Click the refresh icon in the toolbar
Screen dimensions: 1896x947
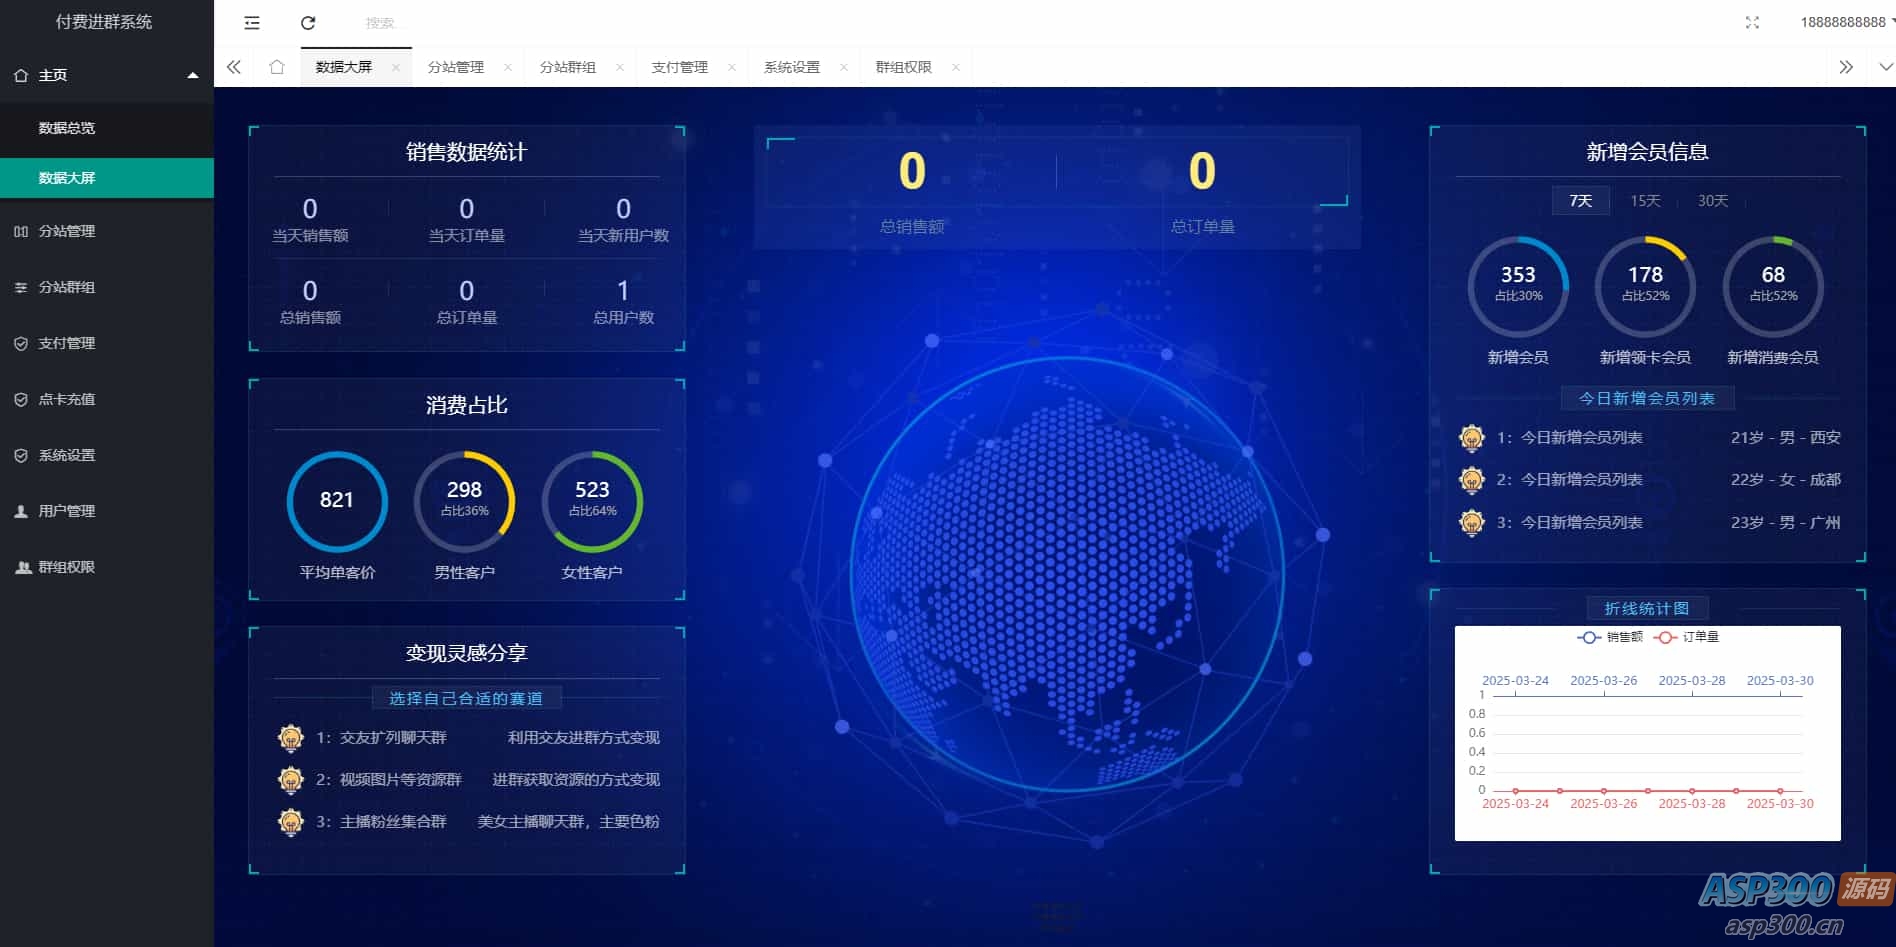[x=309, y=22]
